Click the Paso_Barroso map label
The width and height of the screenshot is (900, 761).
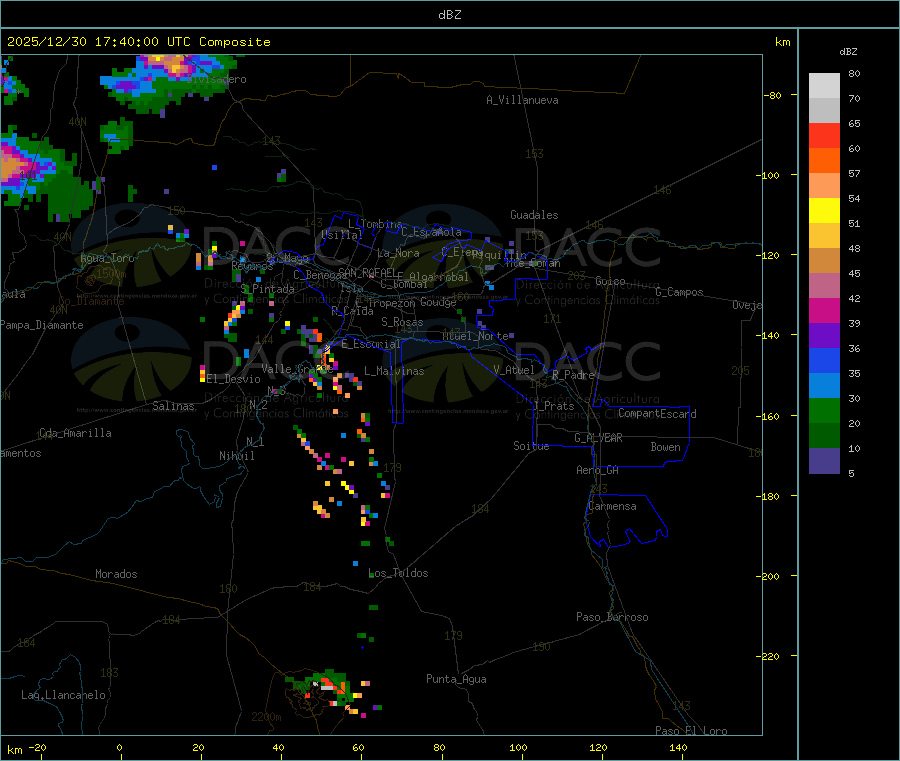[612, 617]
